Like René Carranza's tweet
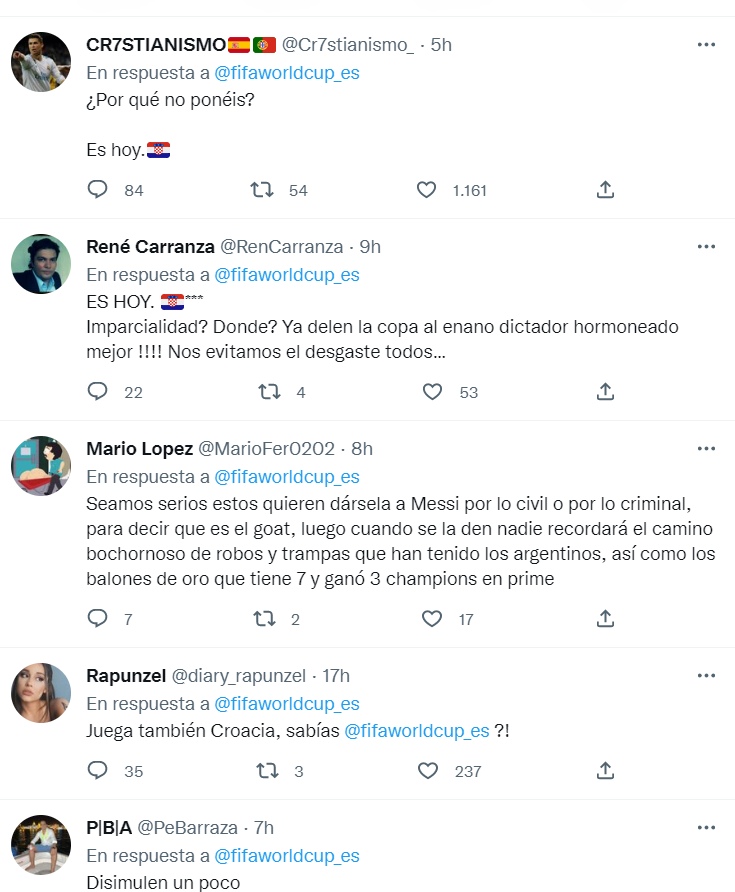 [432, 392]
